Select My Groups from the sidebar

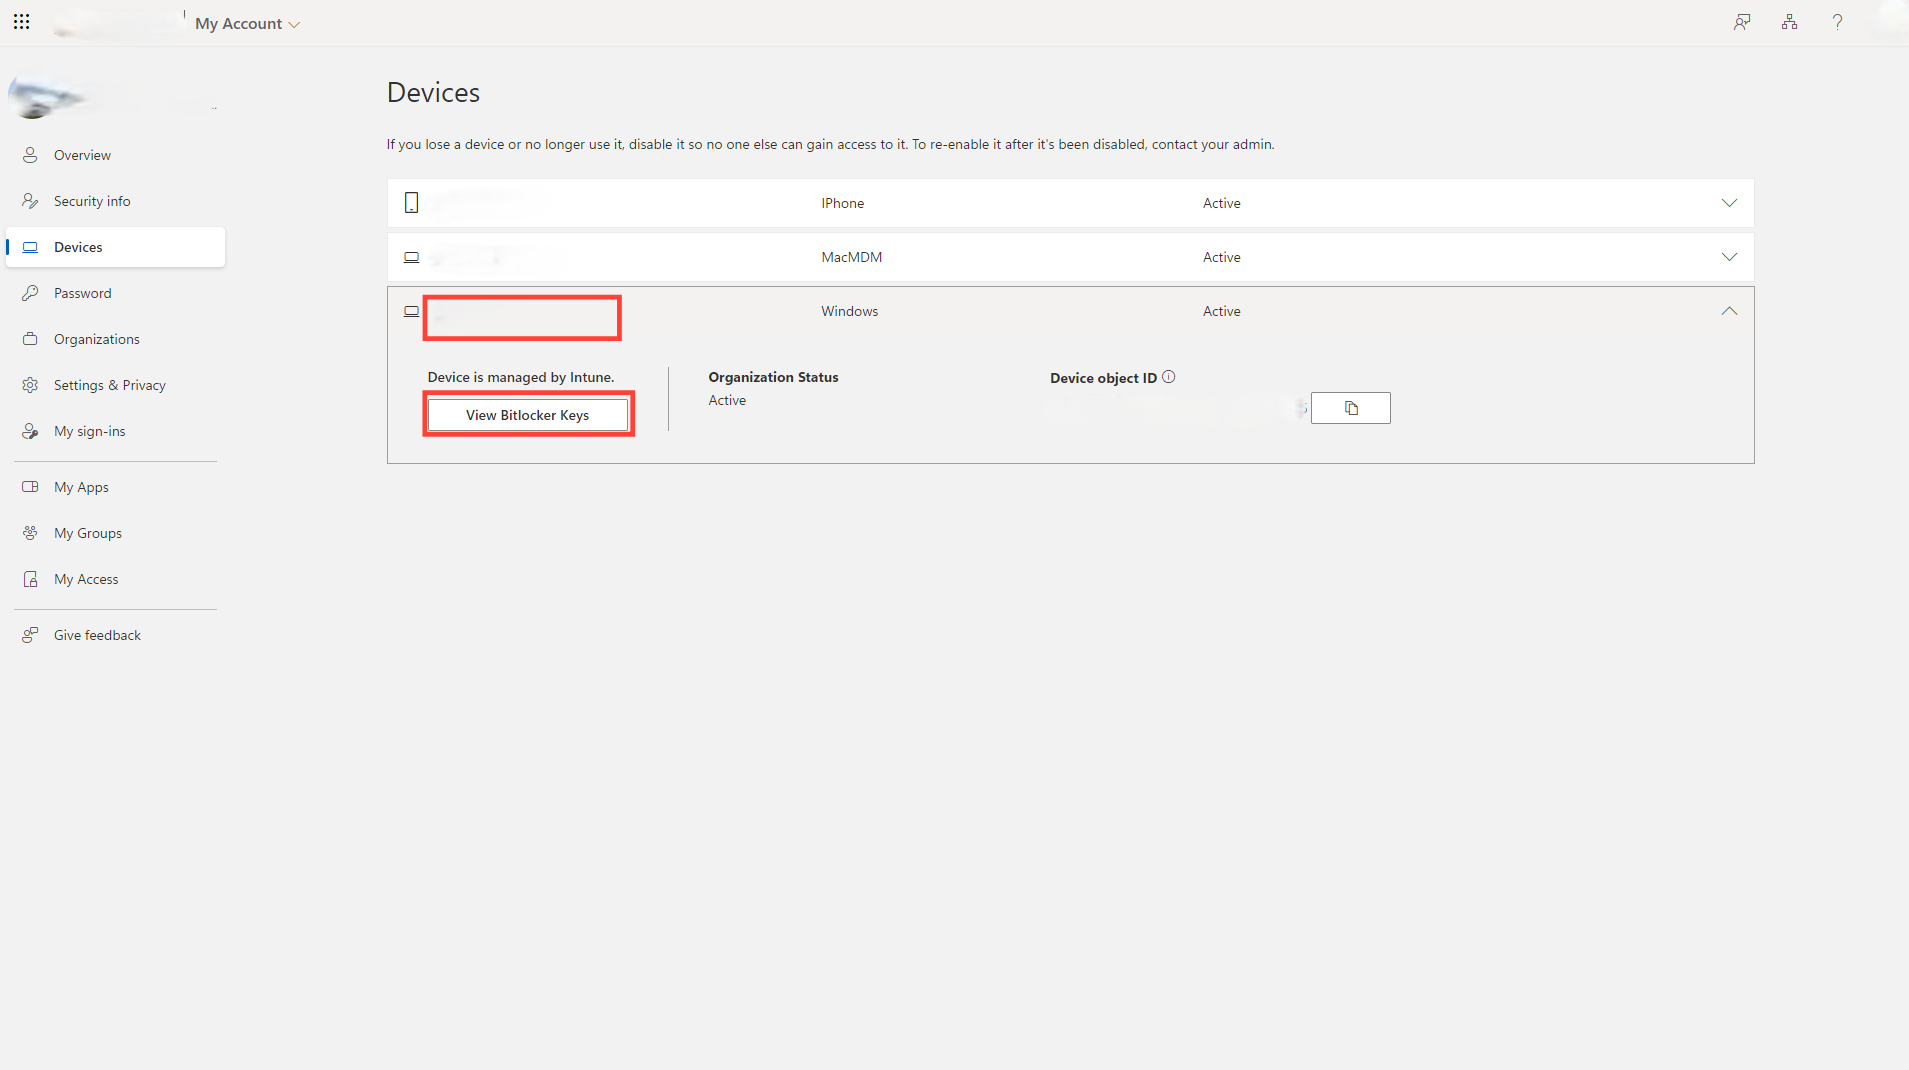[x=87, y=532]
